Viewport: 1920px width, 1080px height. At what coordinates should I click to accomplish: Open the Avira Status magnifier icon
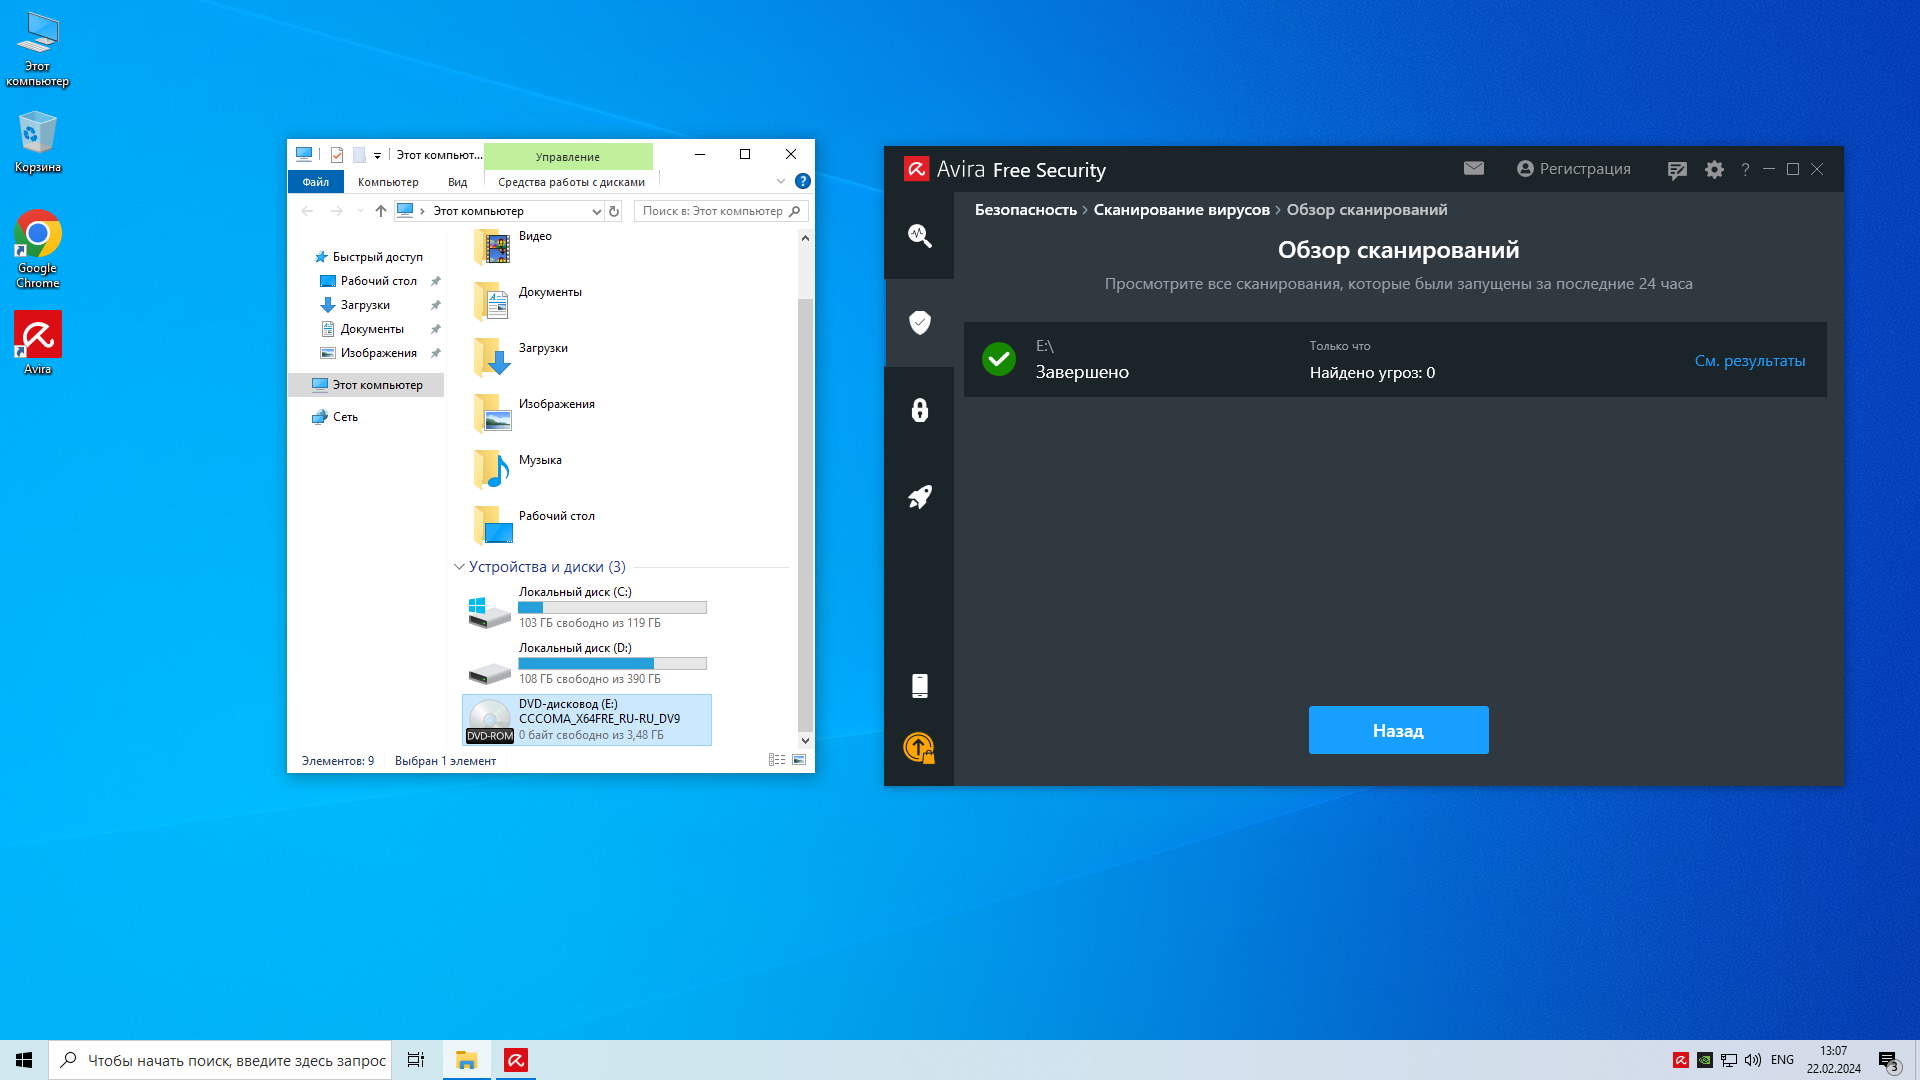pyautogui.click(x=919, y=236)
